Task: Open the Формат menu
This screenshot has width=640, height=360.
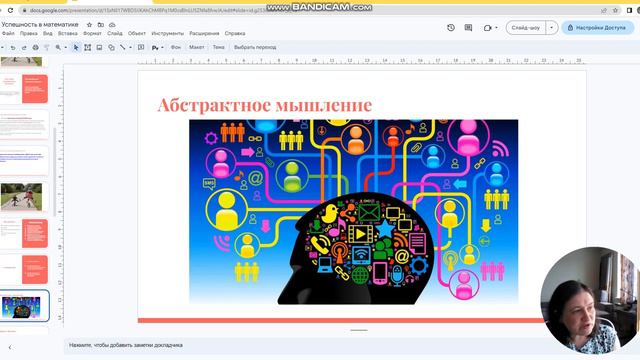Action: (x=93, y=33)
